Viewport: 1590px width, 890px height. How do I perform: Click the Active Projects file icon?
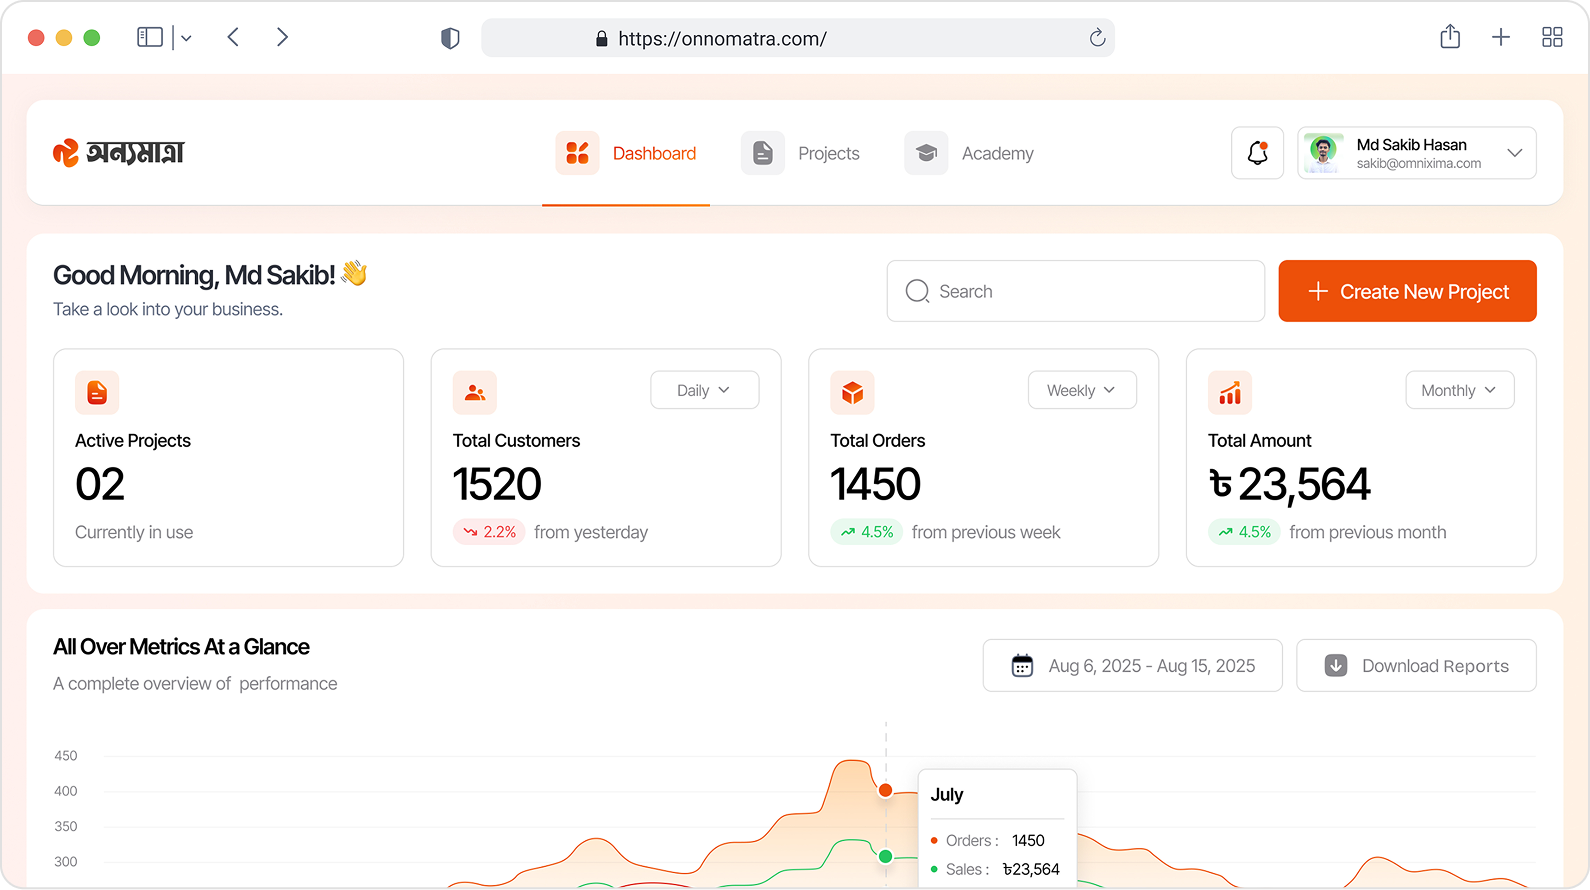coord(97,393)
